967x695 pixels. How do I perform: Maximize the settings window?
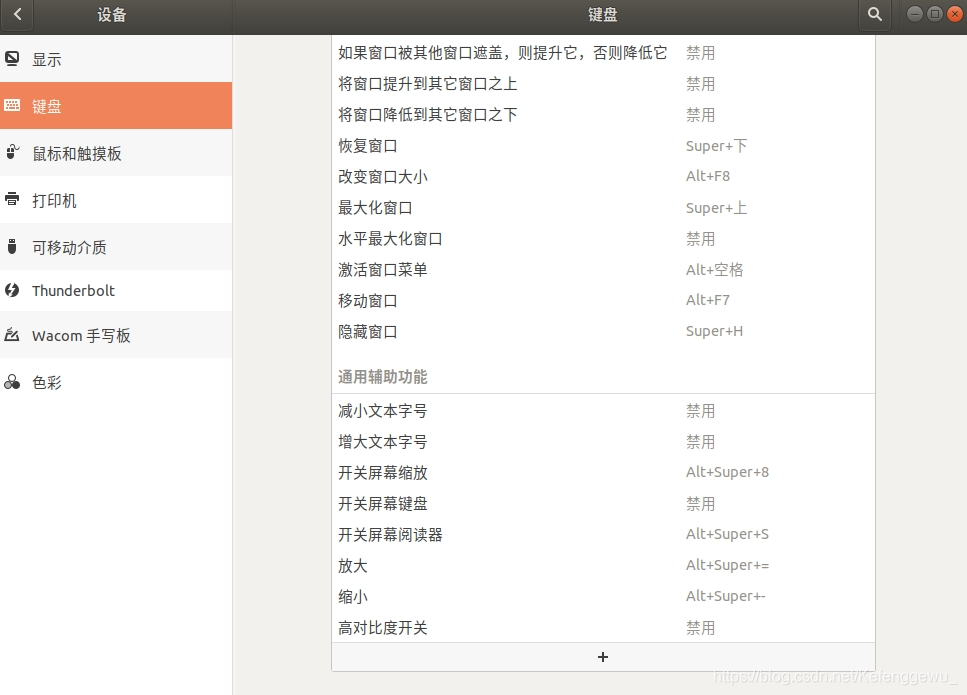coord(935,14)
